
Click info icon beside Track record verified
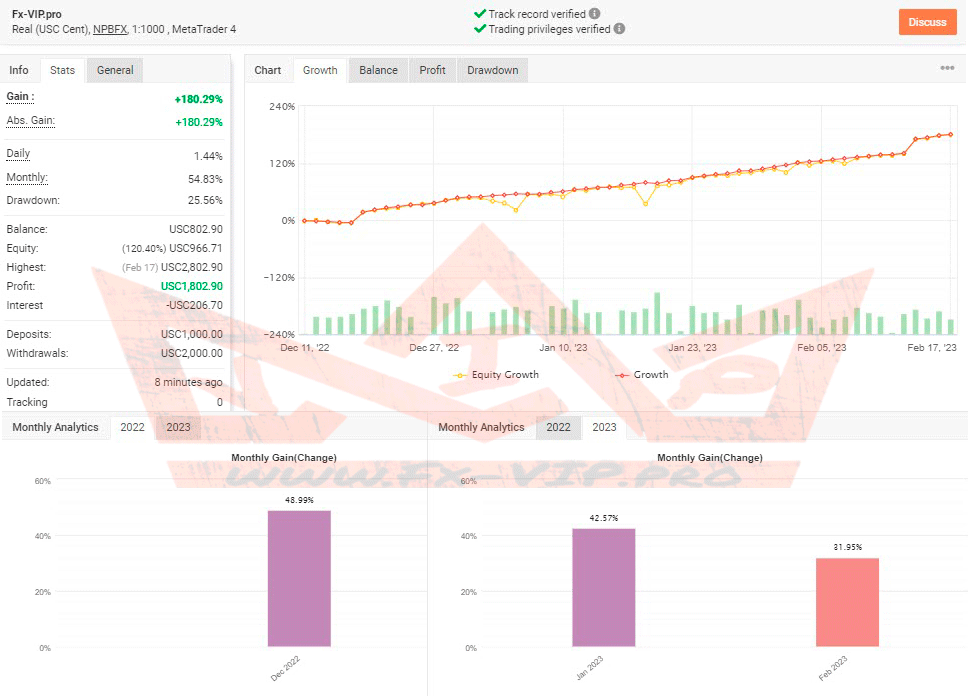pos(595,14)
